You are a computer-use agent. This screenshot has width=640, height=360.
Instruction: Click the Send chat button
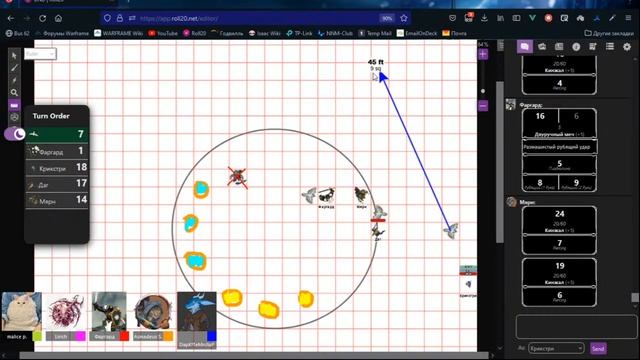click(598, 349)
